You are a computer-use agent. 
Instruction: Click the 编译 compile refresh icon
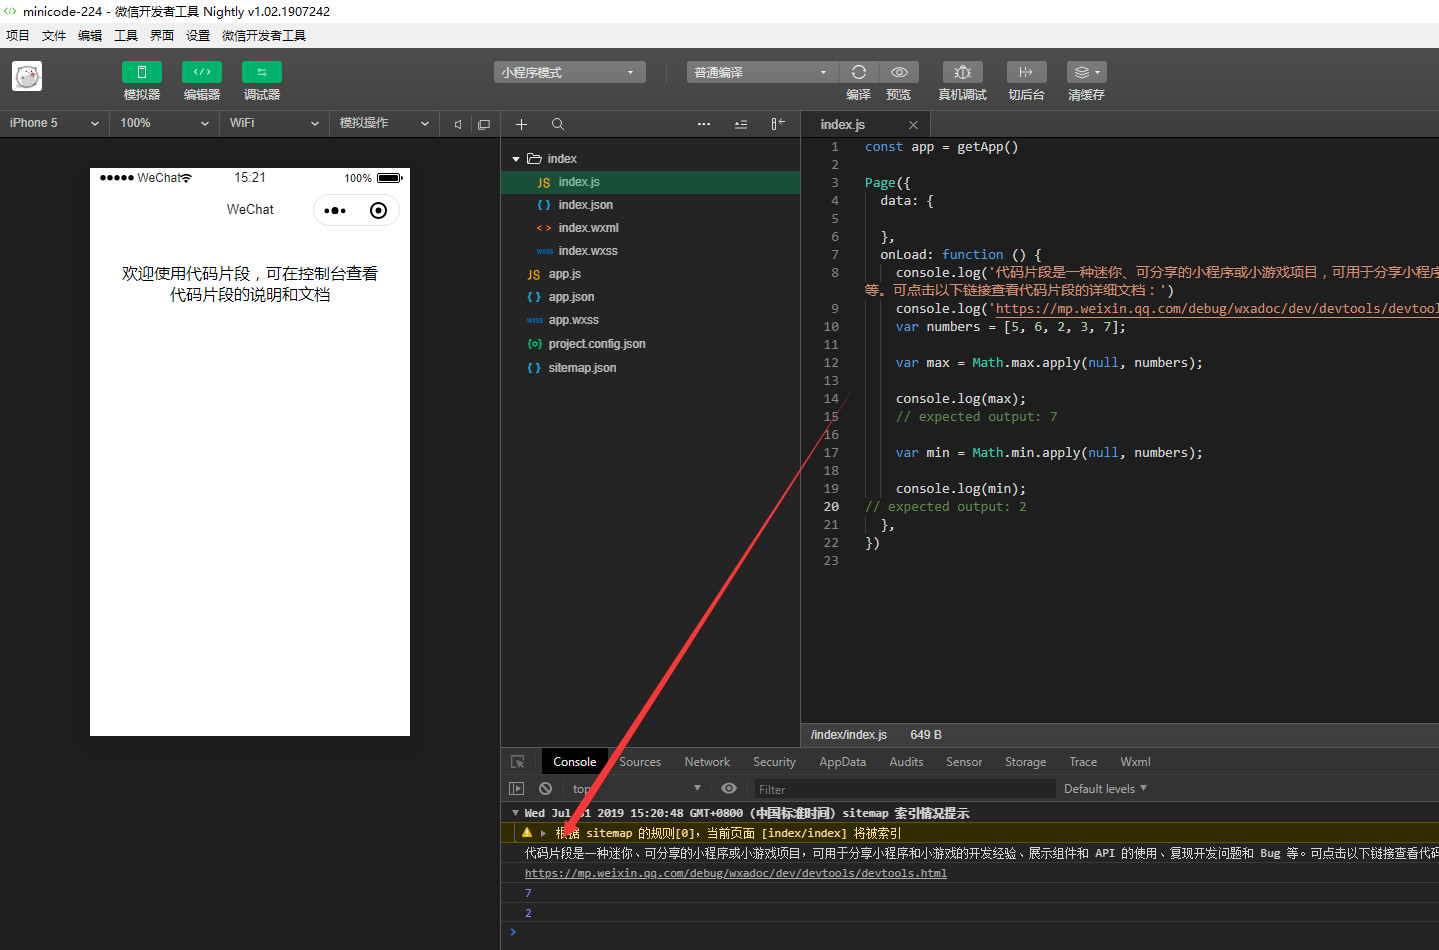pos(858,72)
